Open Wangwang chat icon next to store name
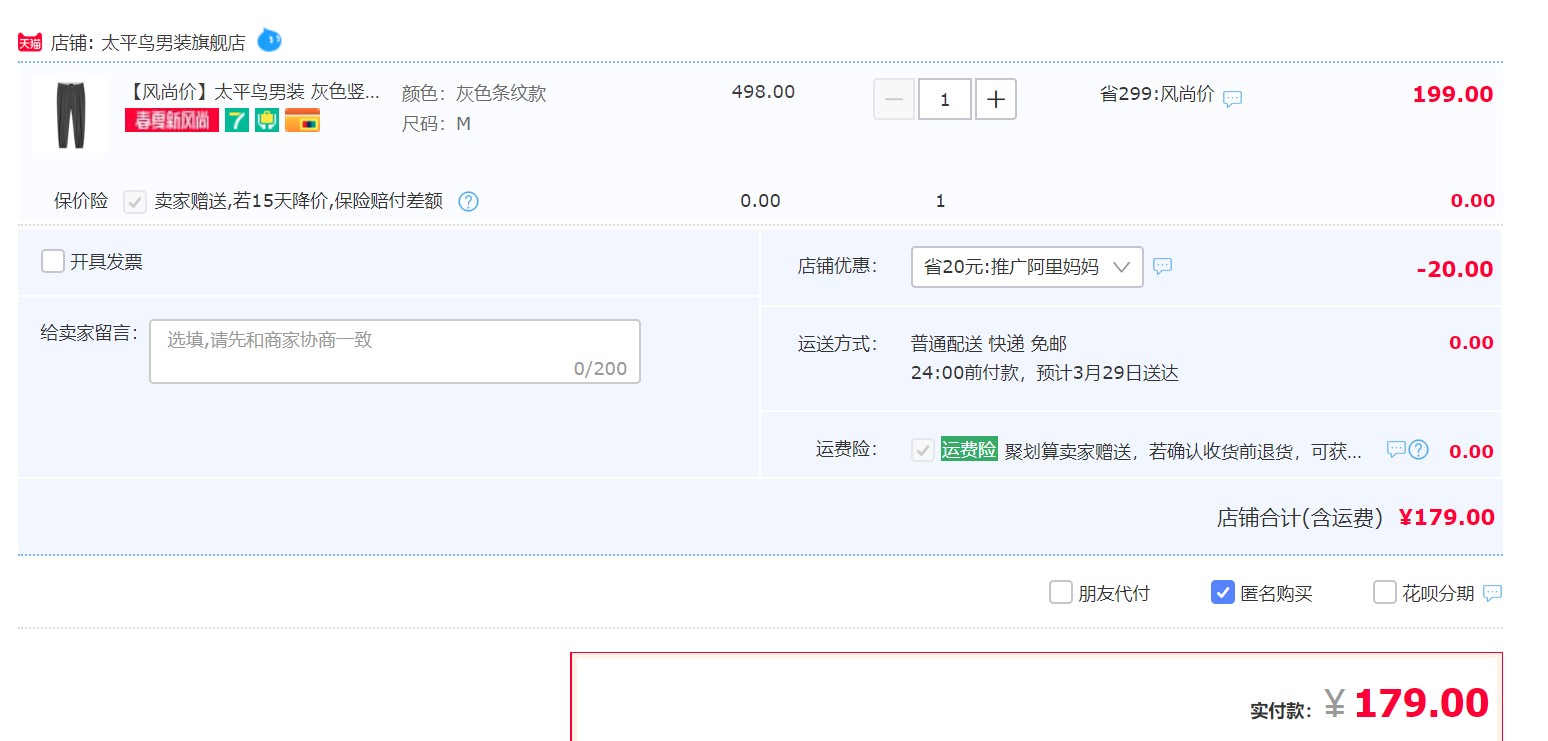1548x741 pixels. coord(269,40)
